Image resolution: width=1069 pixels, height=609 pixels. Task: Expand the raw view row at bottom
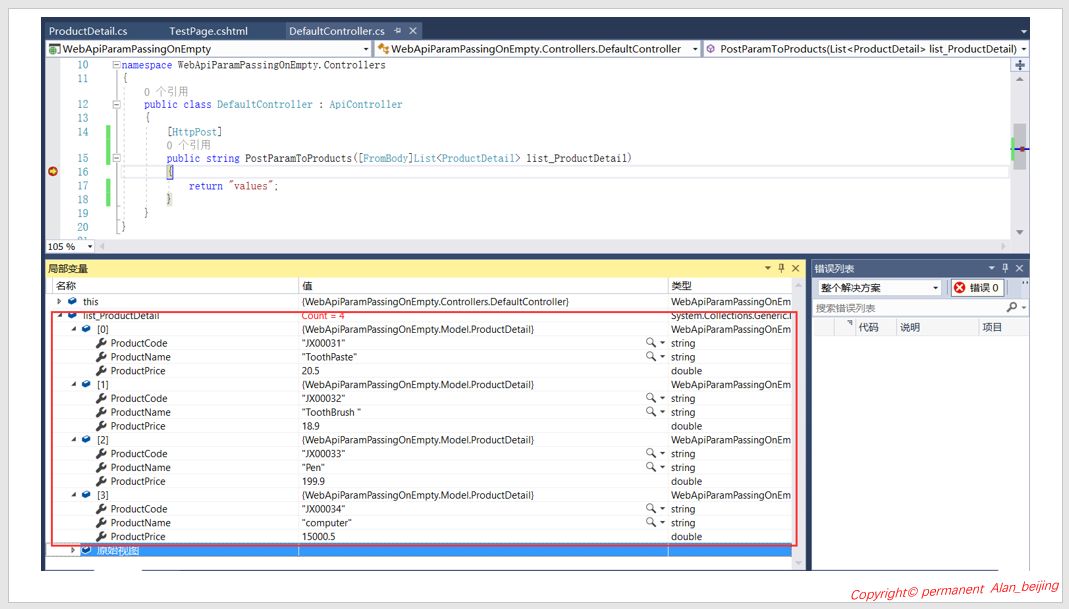73,550
